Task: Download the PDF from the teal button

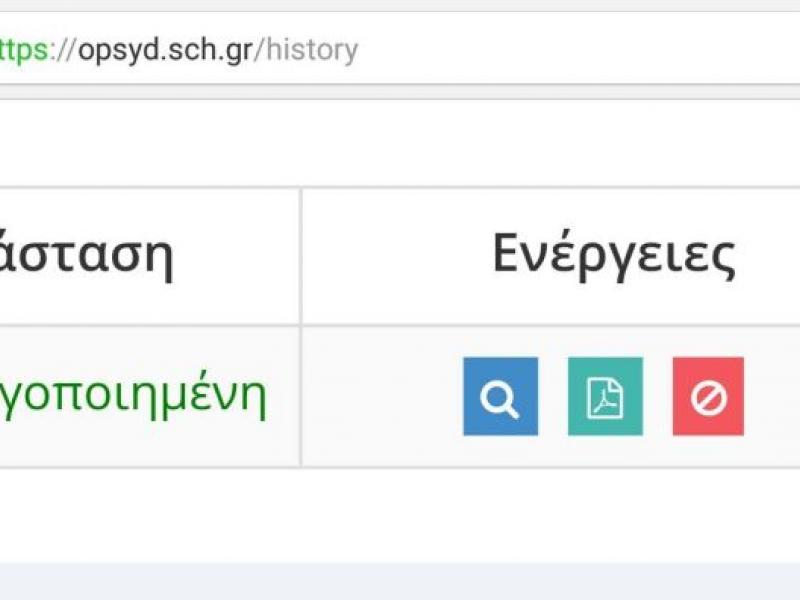Action: coord(607,396)
